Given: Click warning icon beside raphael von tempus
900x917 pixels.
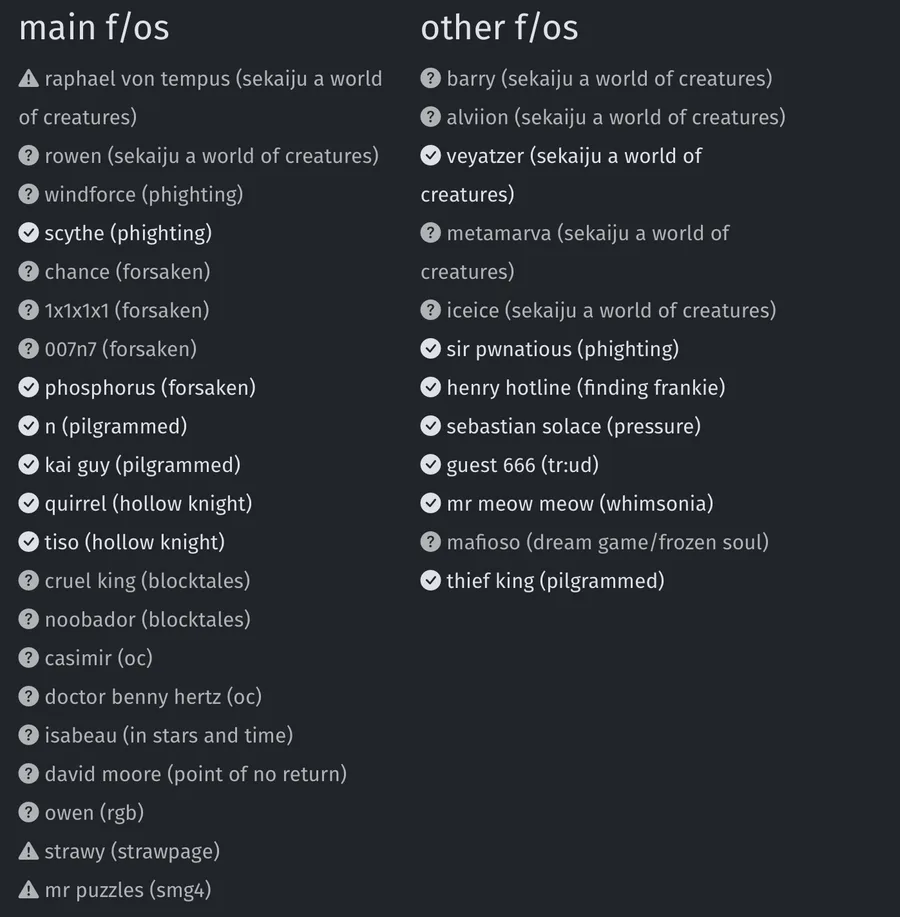Looking at the screenshot, I should pyautogui.click(x=28, y=78).
